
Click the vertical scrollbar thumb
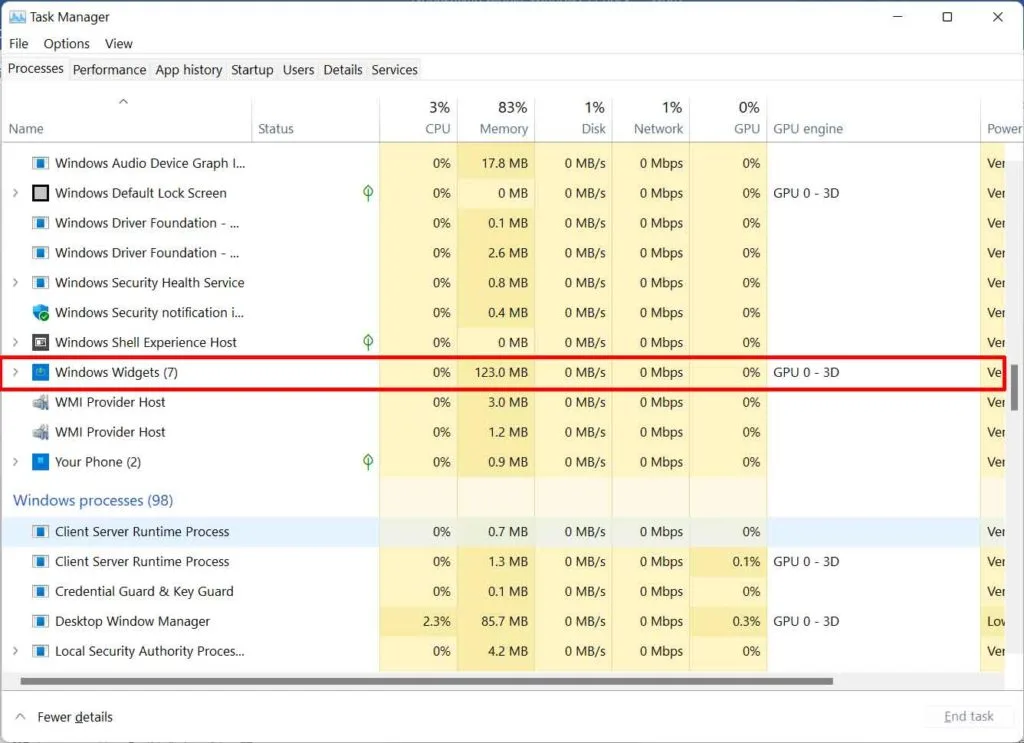[x=1014, y=387]
